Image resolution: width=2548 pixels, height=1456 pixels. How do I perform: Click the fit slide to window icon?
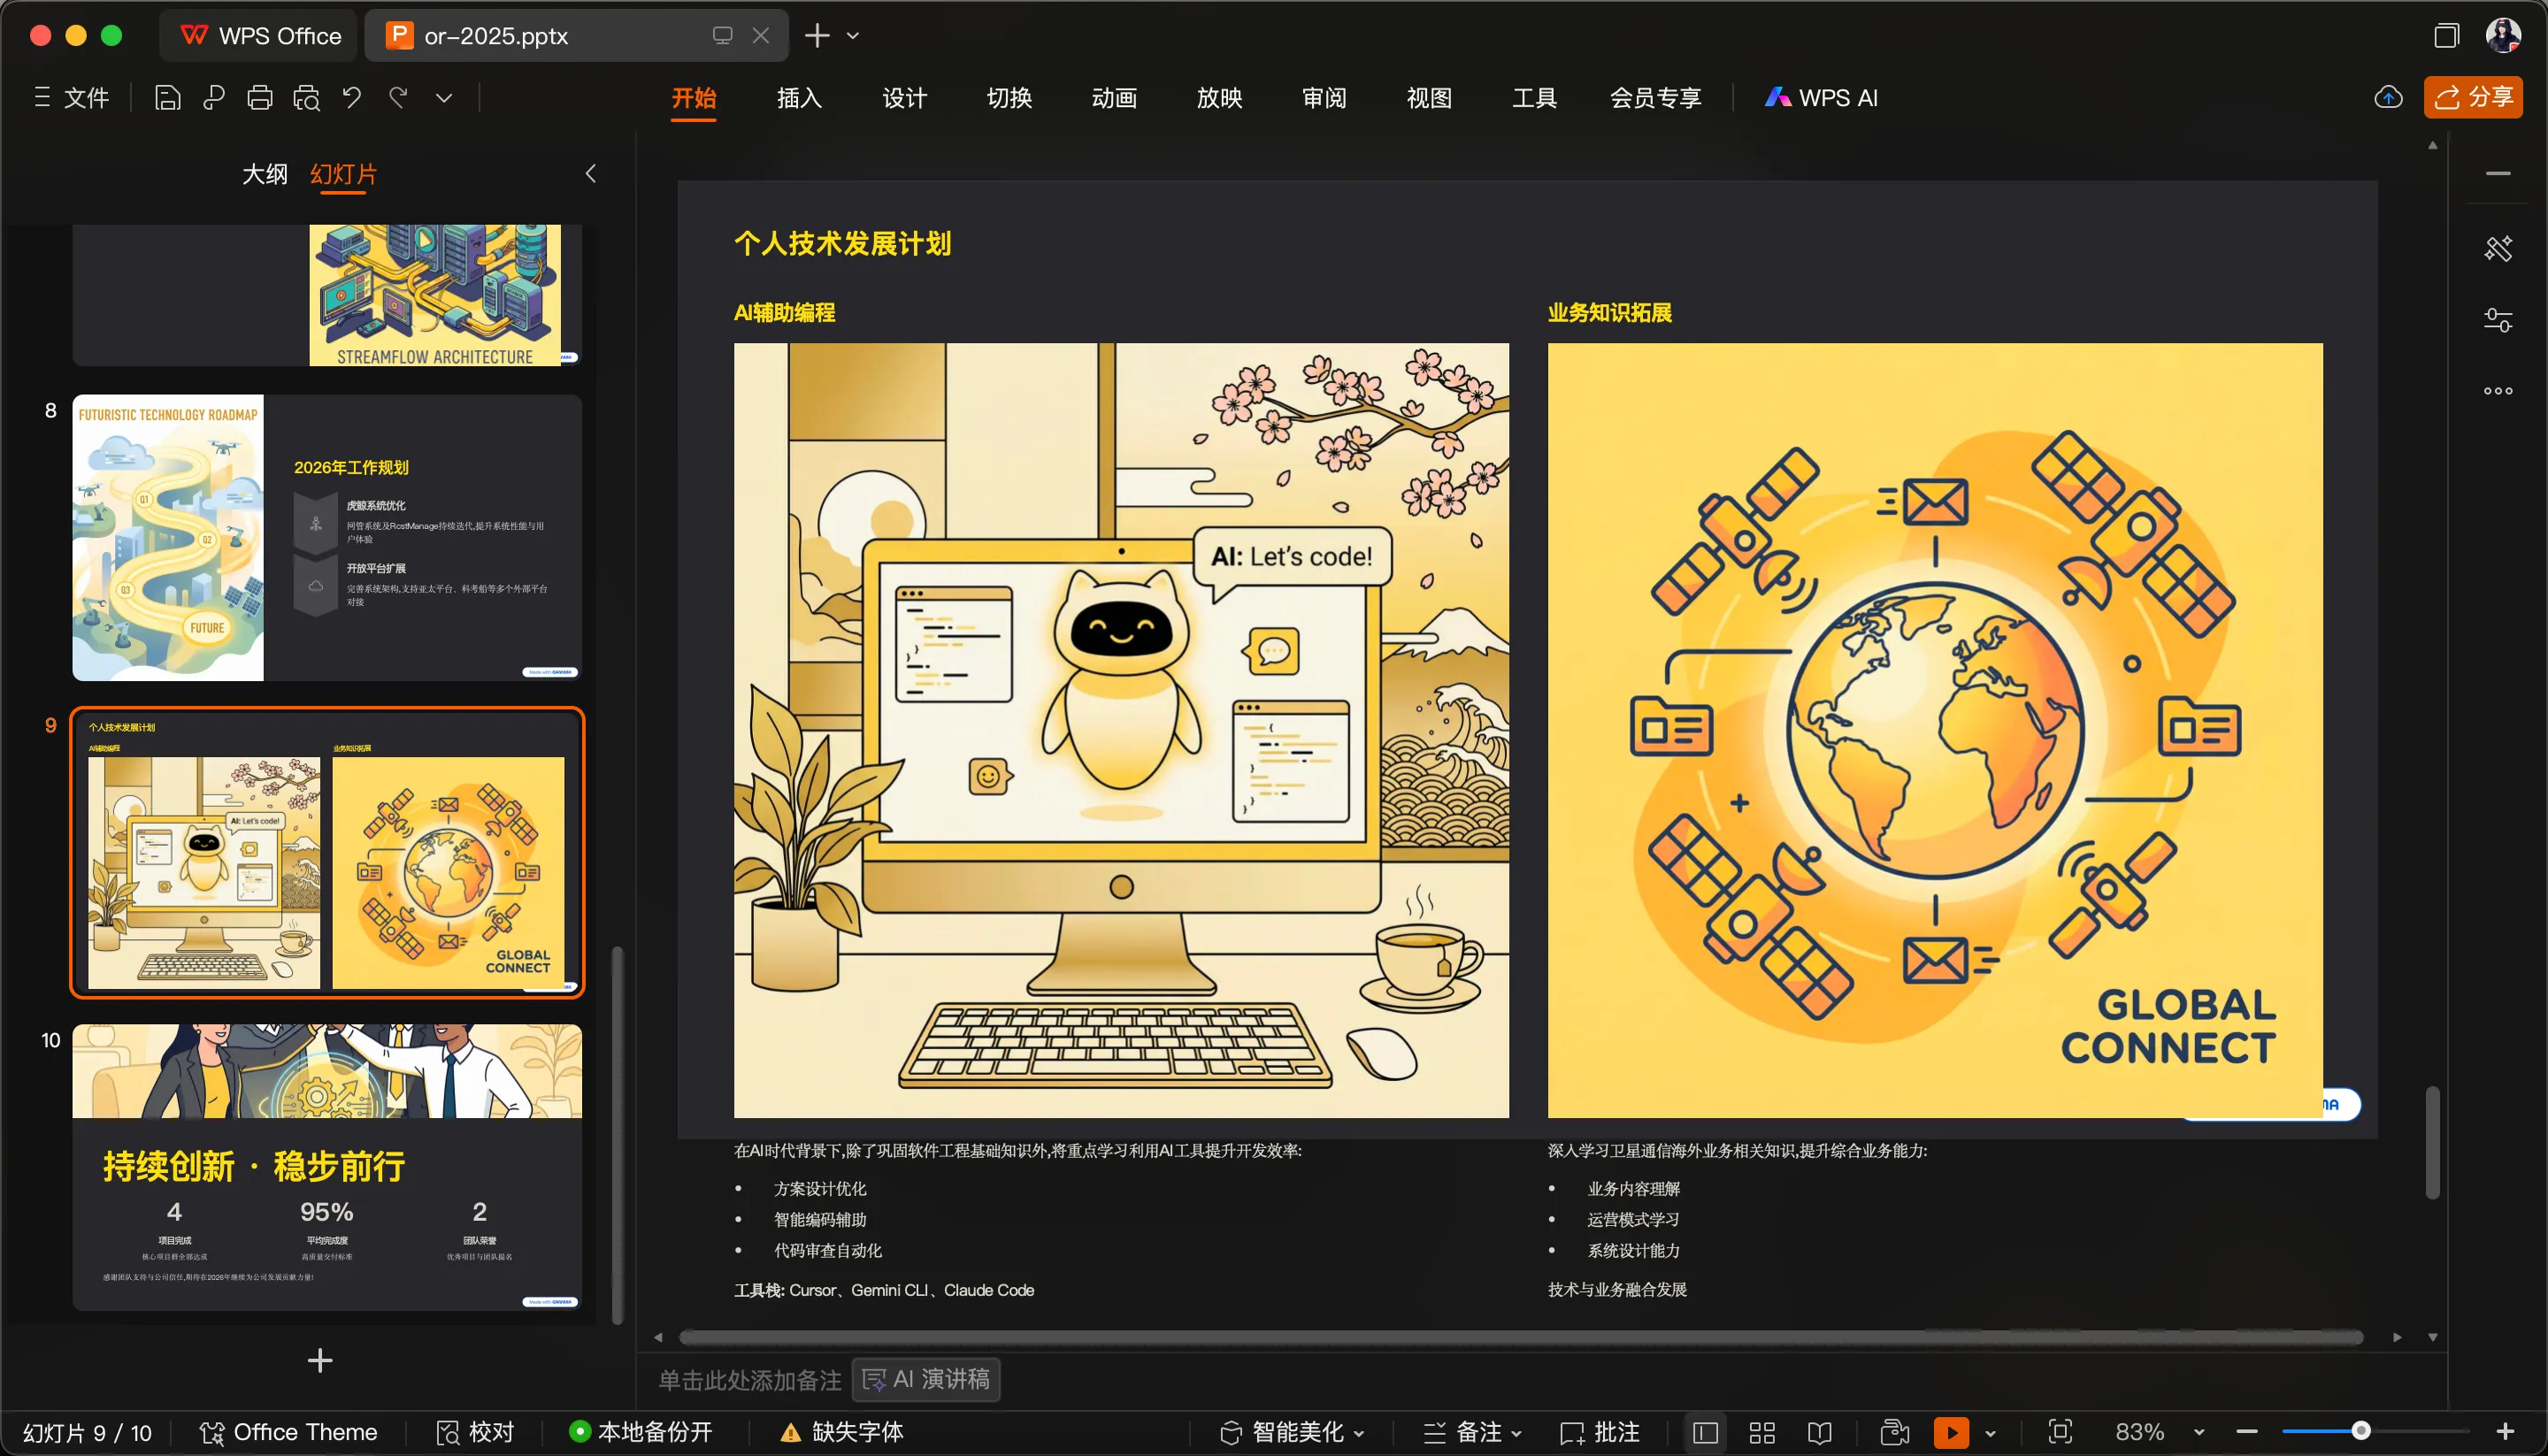pos(2060,1432)
